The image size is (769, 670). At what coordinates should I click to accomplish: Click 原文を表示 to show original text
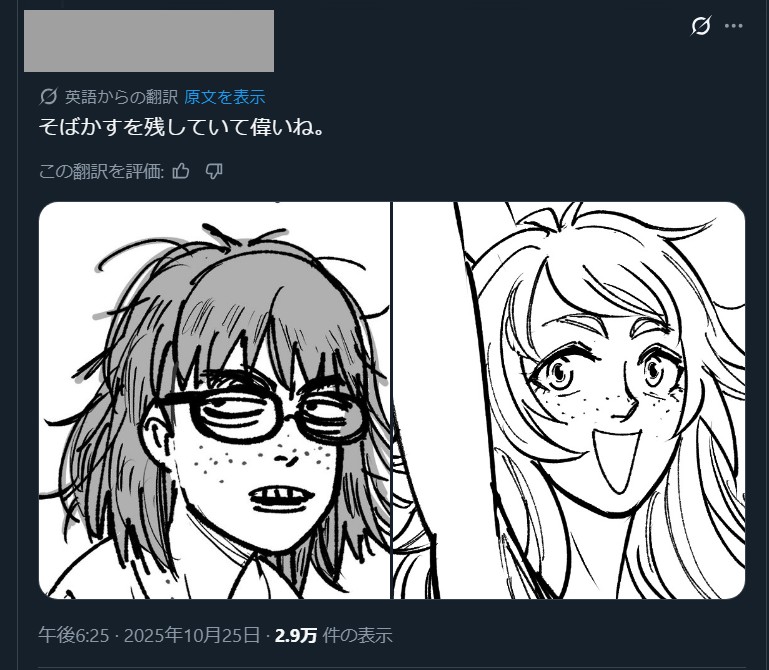coord(224,97)
